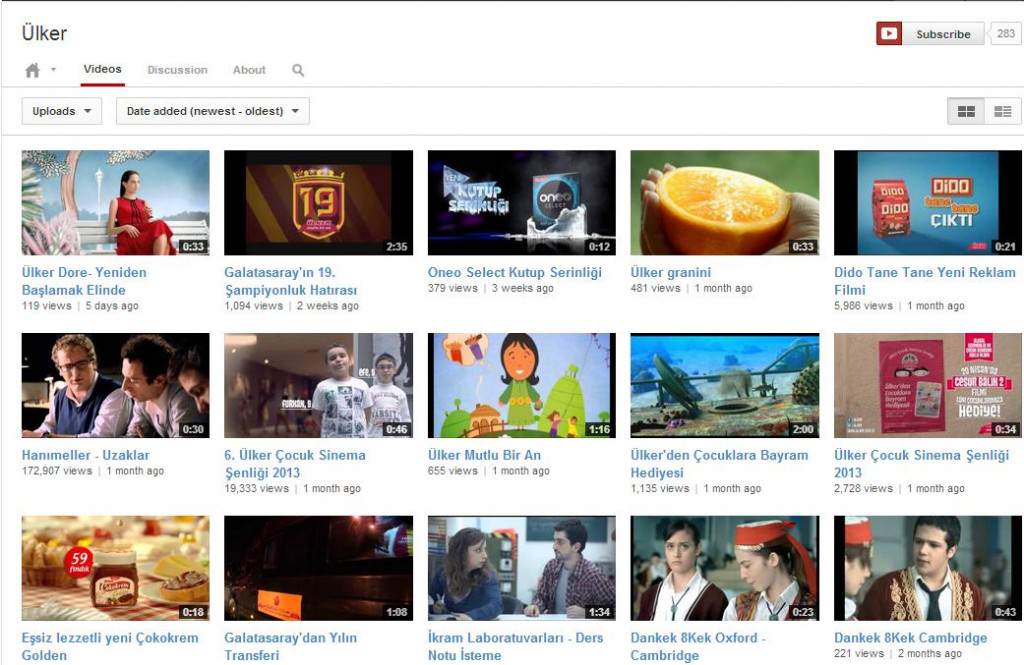Click the '172,907 views' text
This screenshot has height=665, width=1024.
(57, 471)
